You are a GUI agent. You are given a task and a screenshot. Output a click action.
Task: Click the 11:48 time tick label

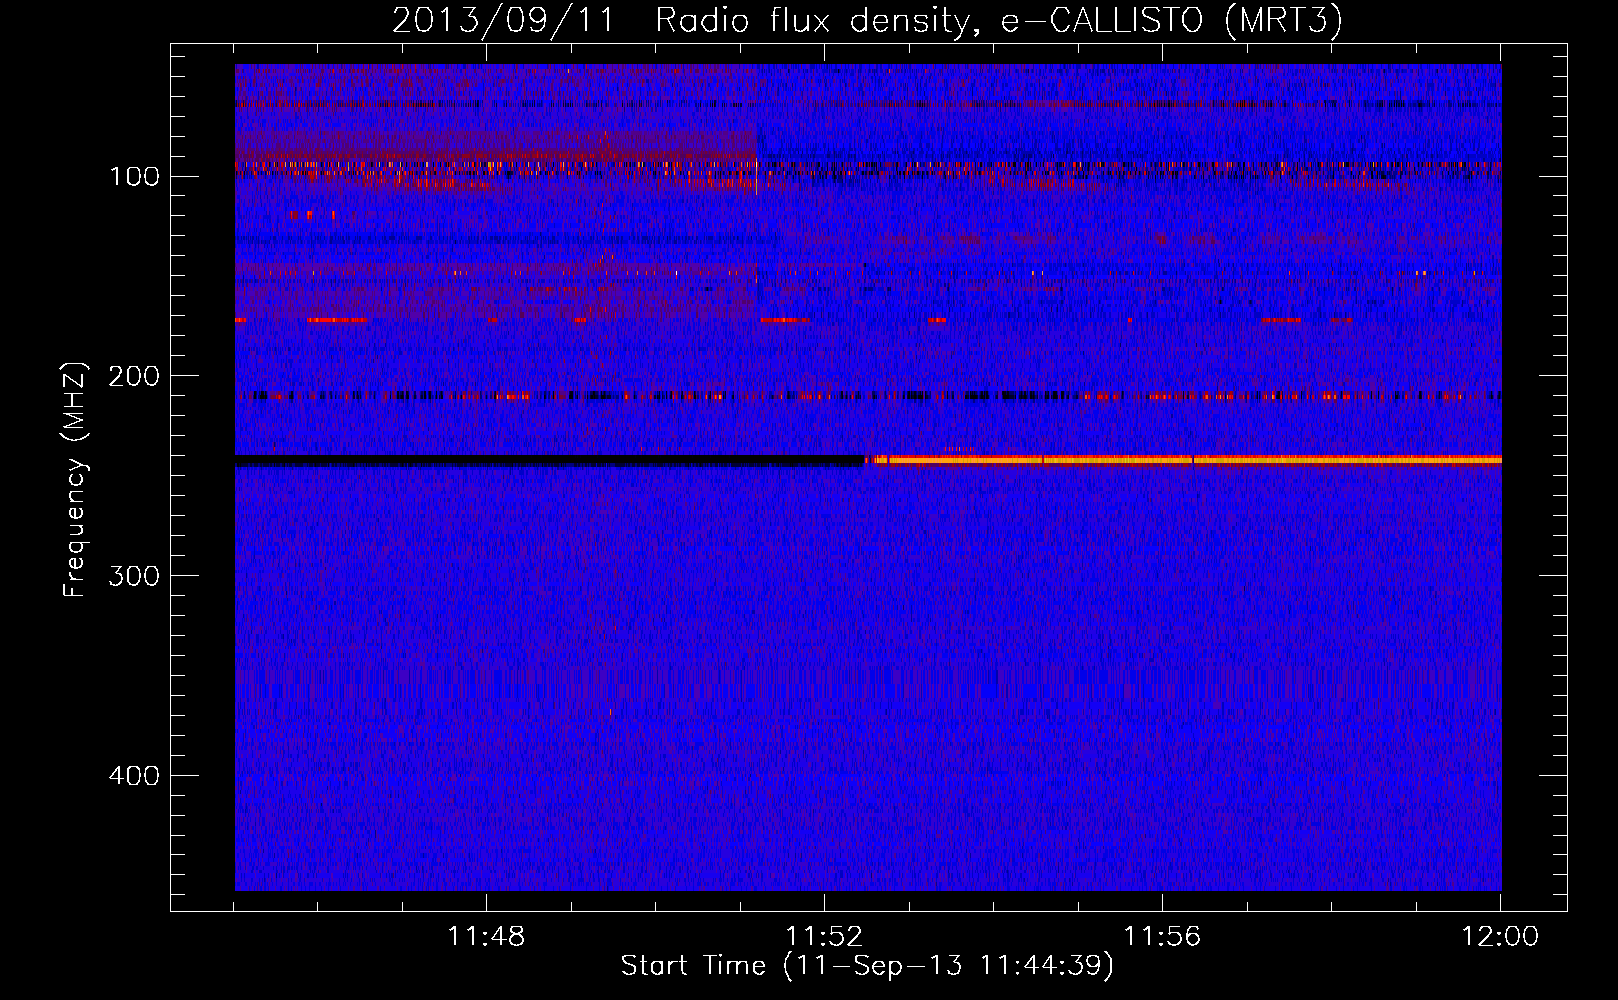click(486, 937)
